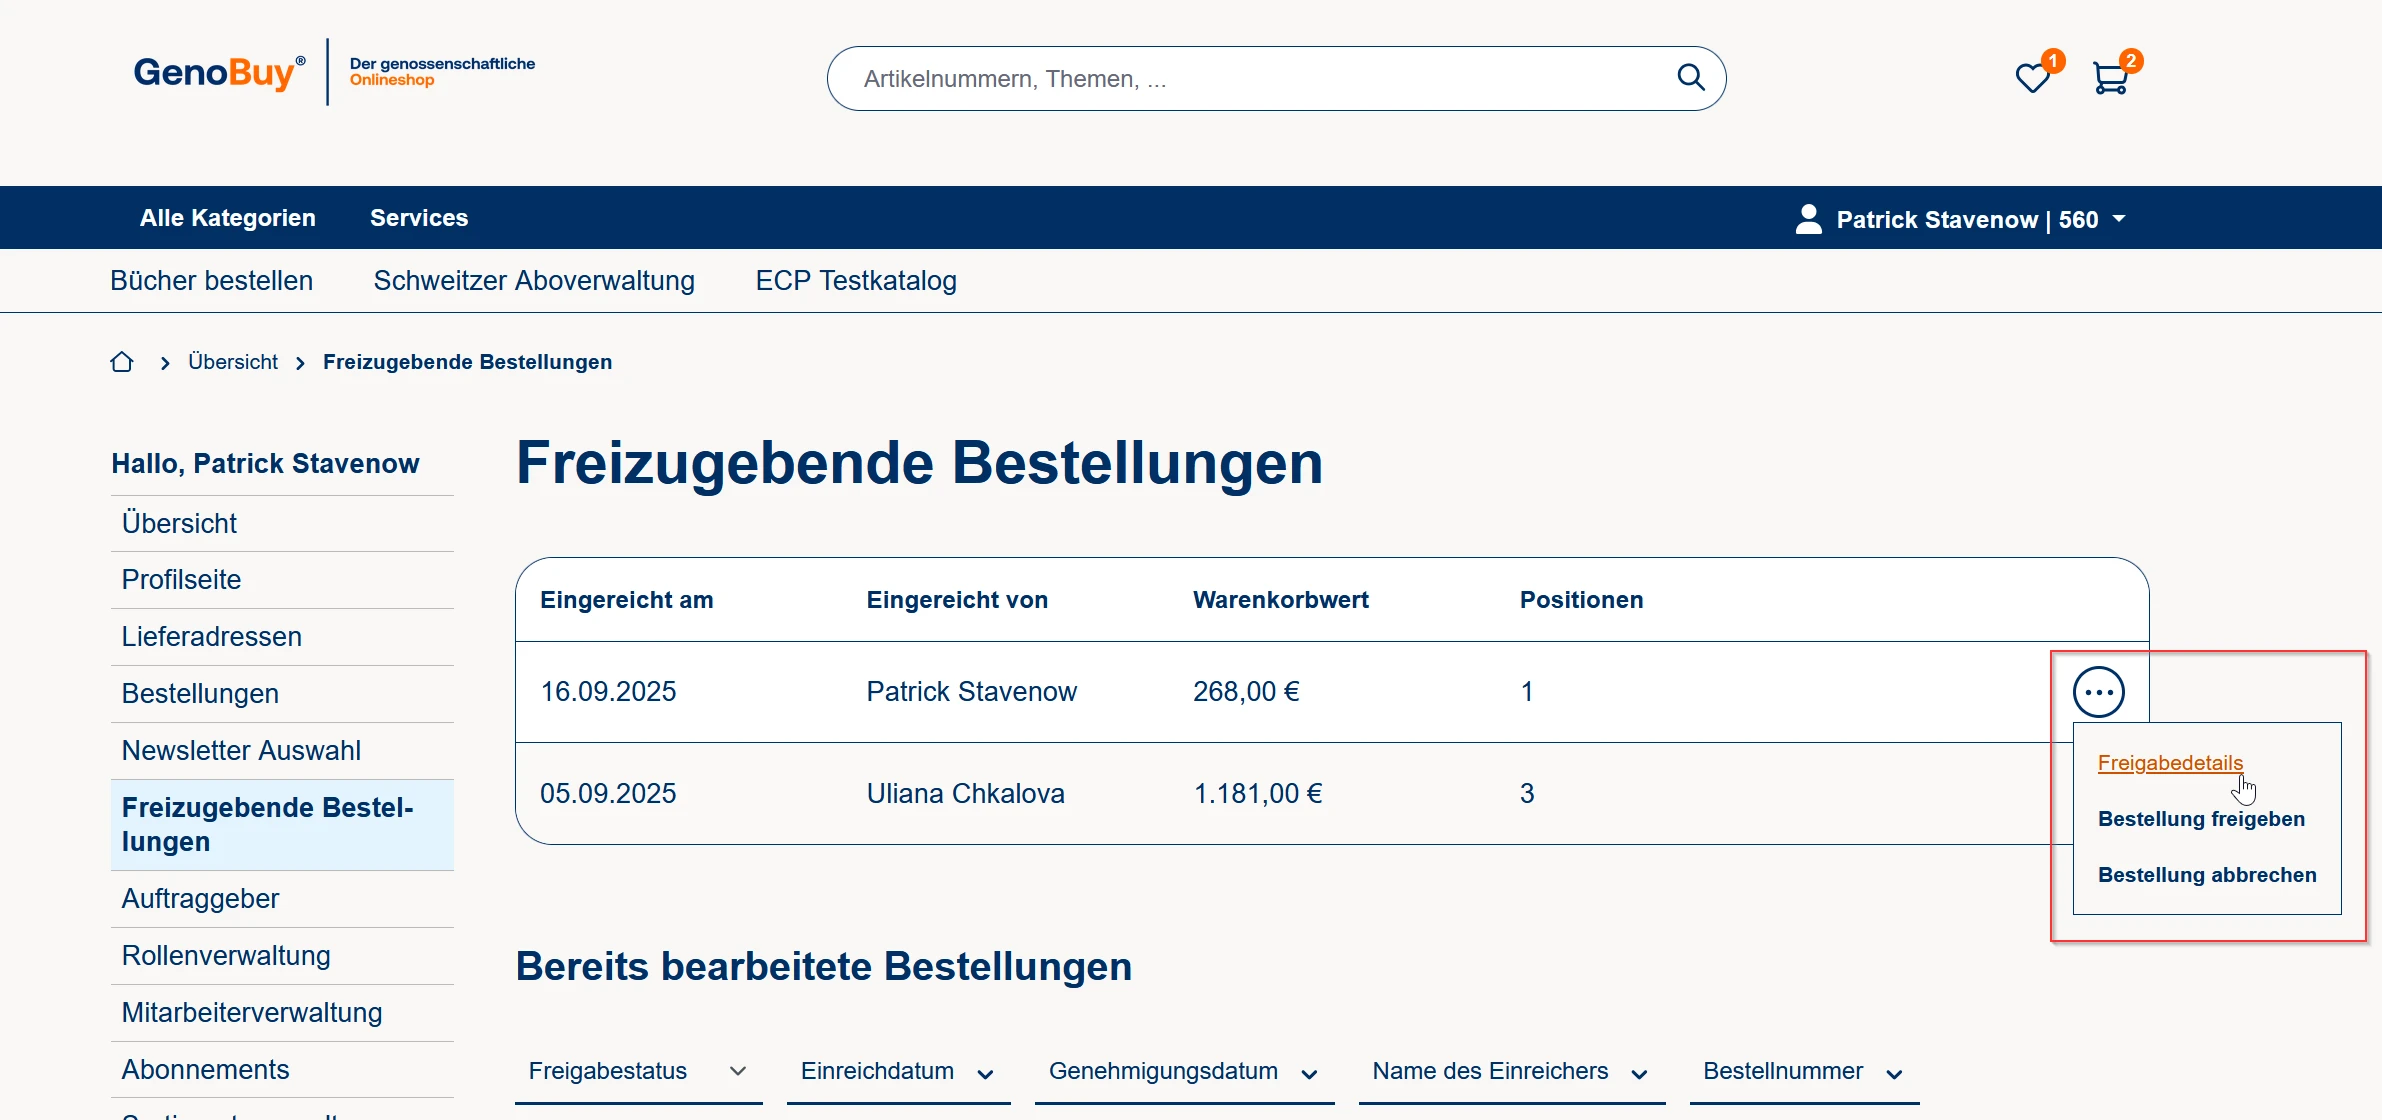Open the Genehmigungsdatum filter dropdown
Image resolution: width=2382 pixels, height=1120 pixels.
[x=1183, y=1071]
